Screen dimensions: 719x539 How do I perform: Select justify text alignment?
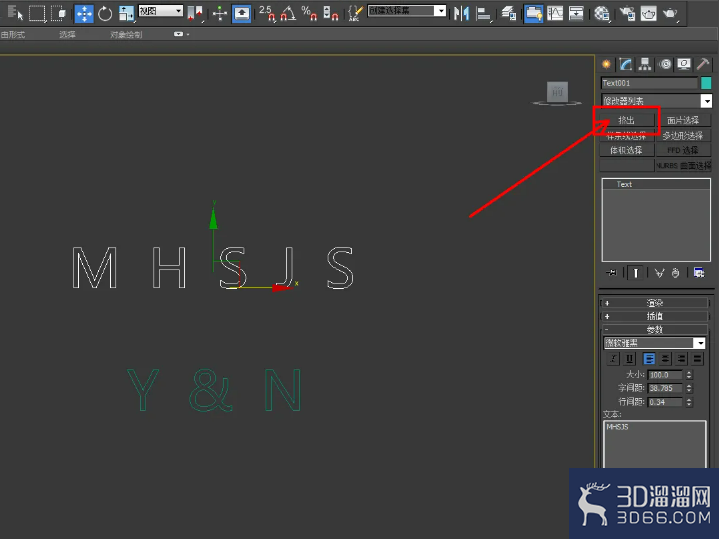698,359
